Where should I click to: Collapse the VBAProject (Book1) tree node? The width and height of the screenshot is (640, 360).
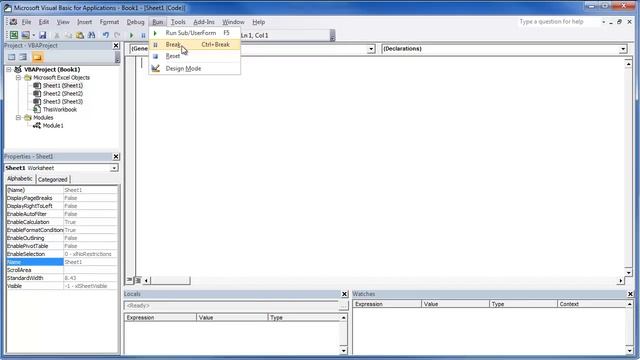point(9,69)
